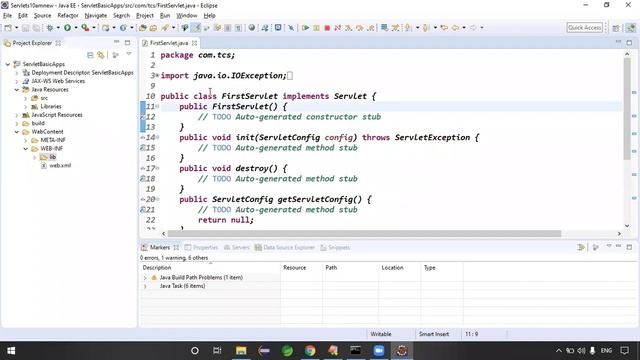
Task: Expand the Deployment Descriptor node
Action: click(x=17, y=73)
